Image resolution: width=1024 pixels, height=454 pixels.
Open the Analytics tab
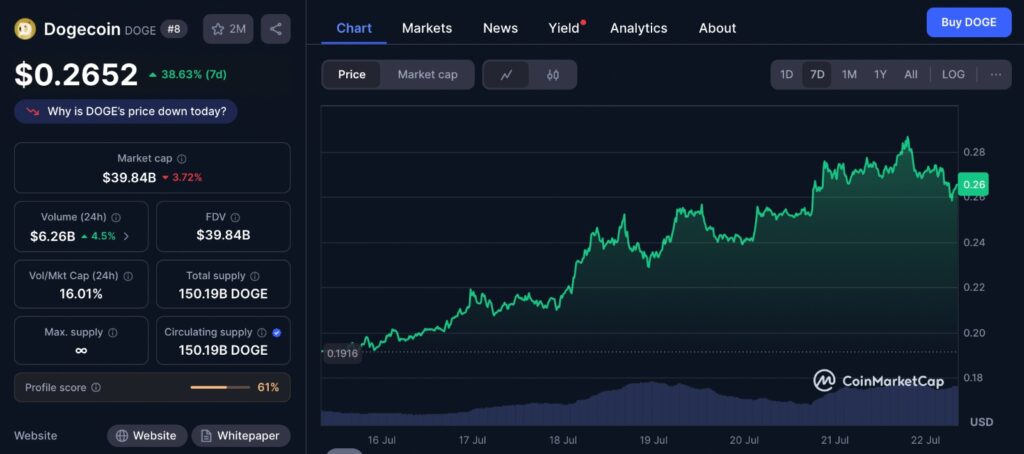(x=639, y=28)
